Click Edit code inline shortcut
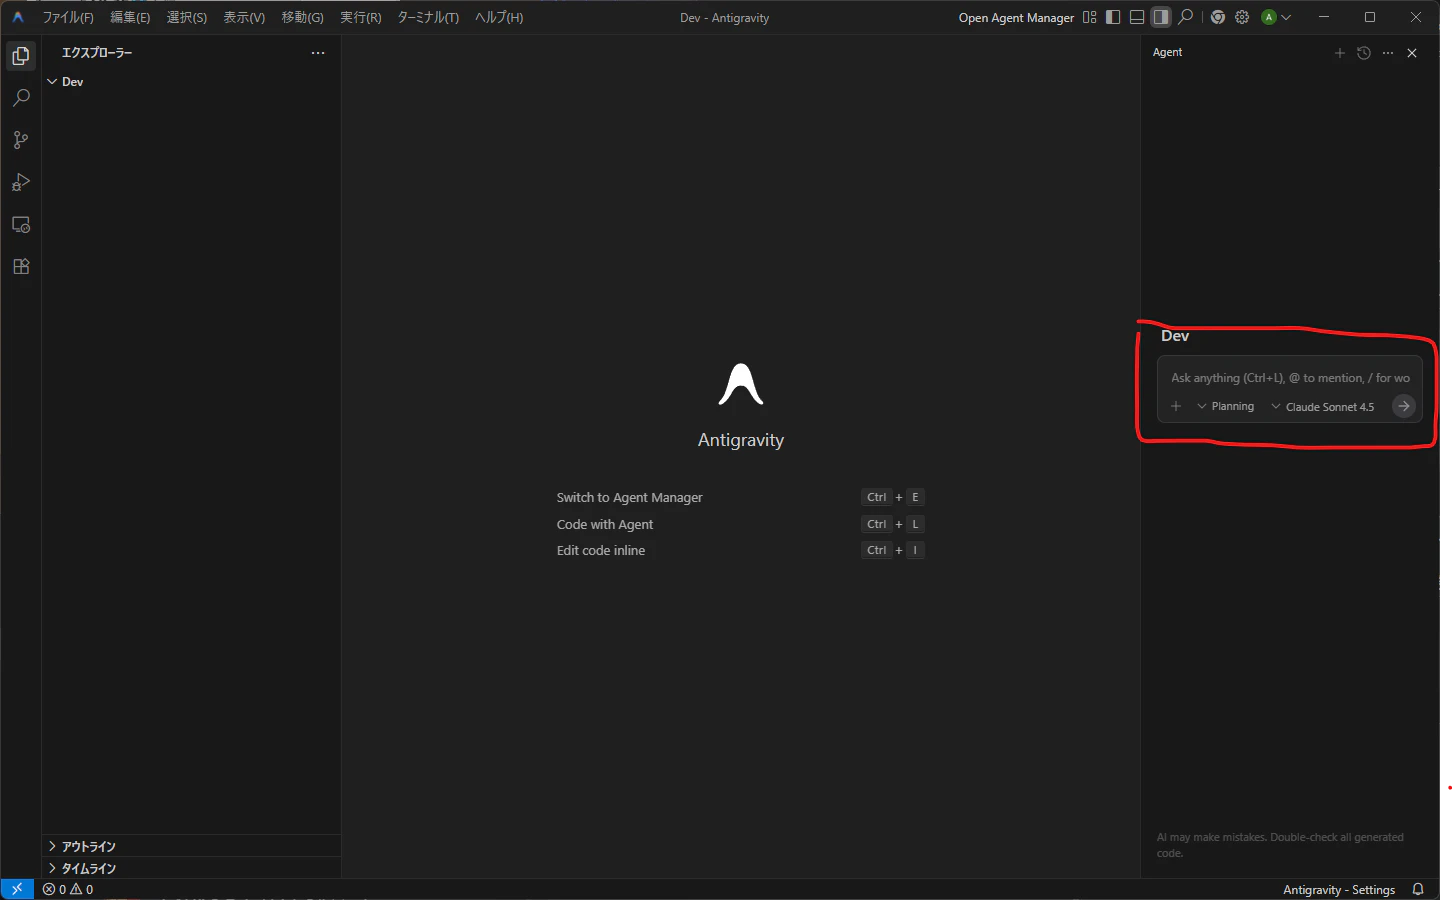The width and height of the screenshot is (1452, 900). pos(601,550)
